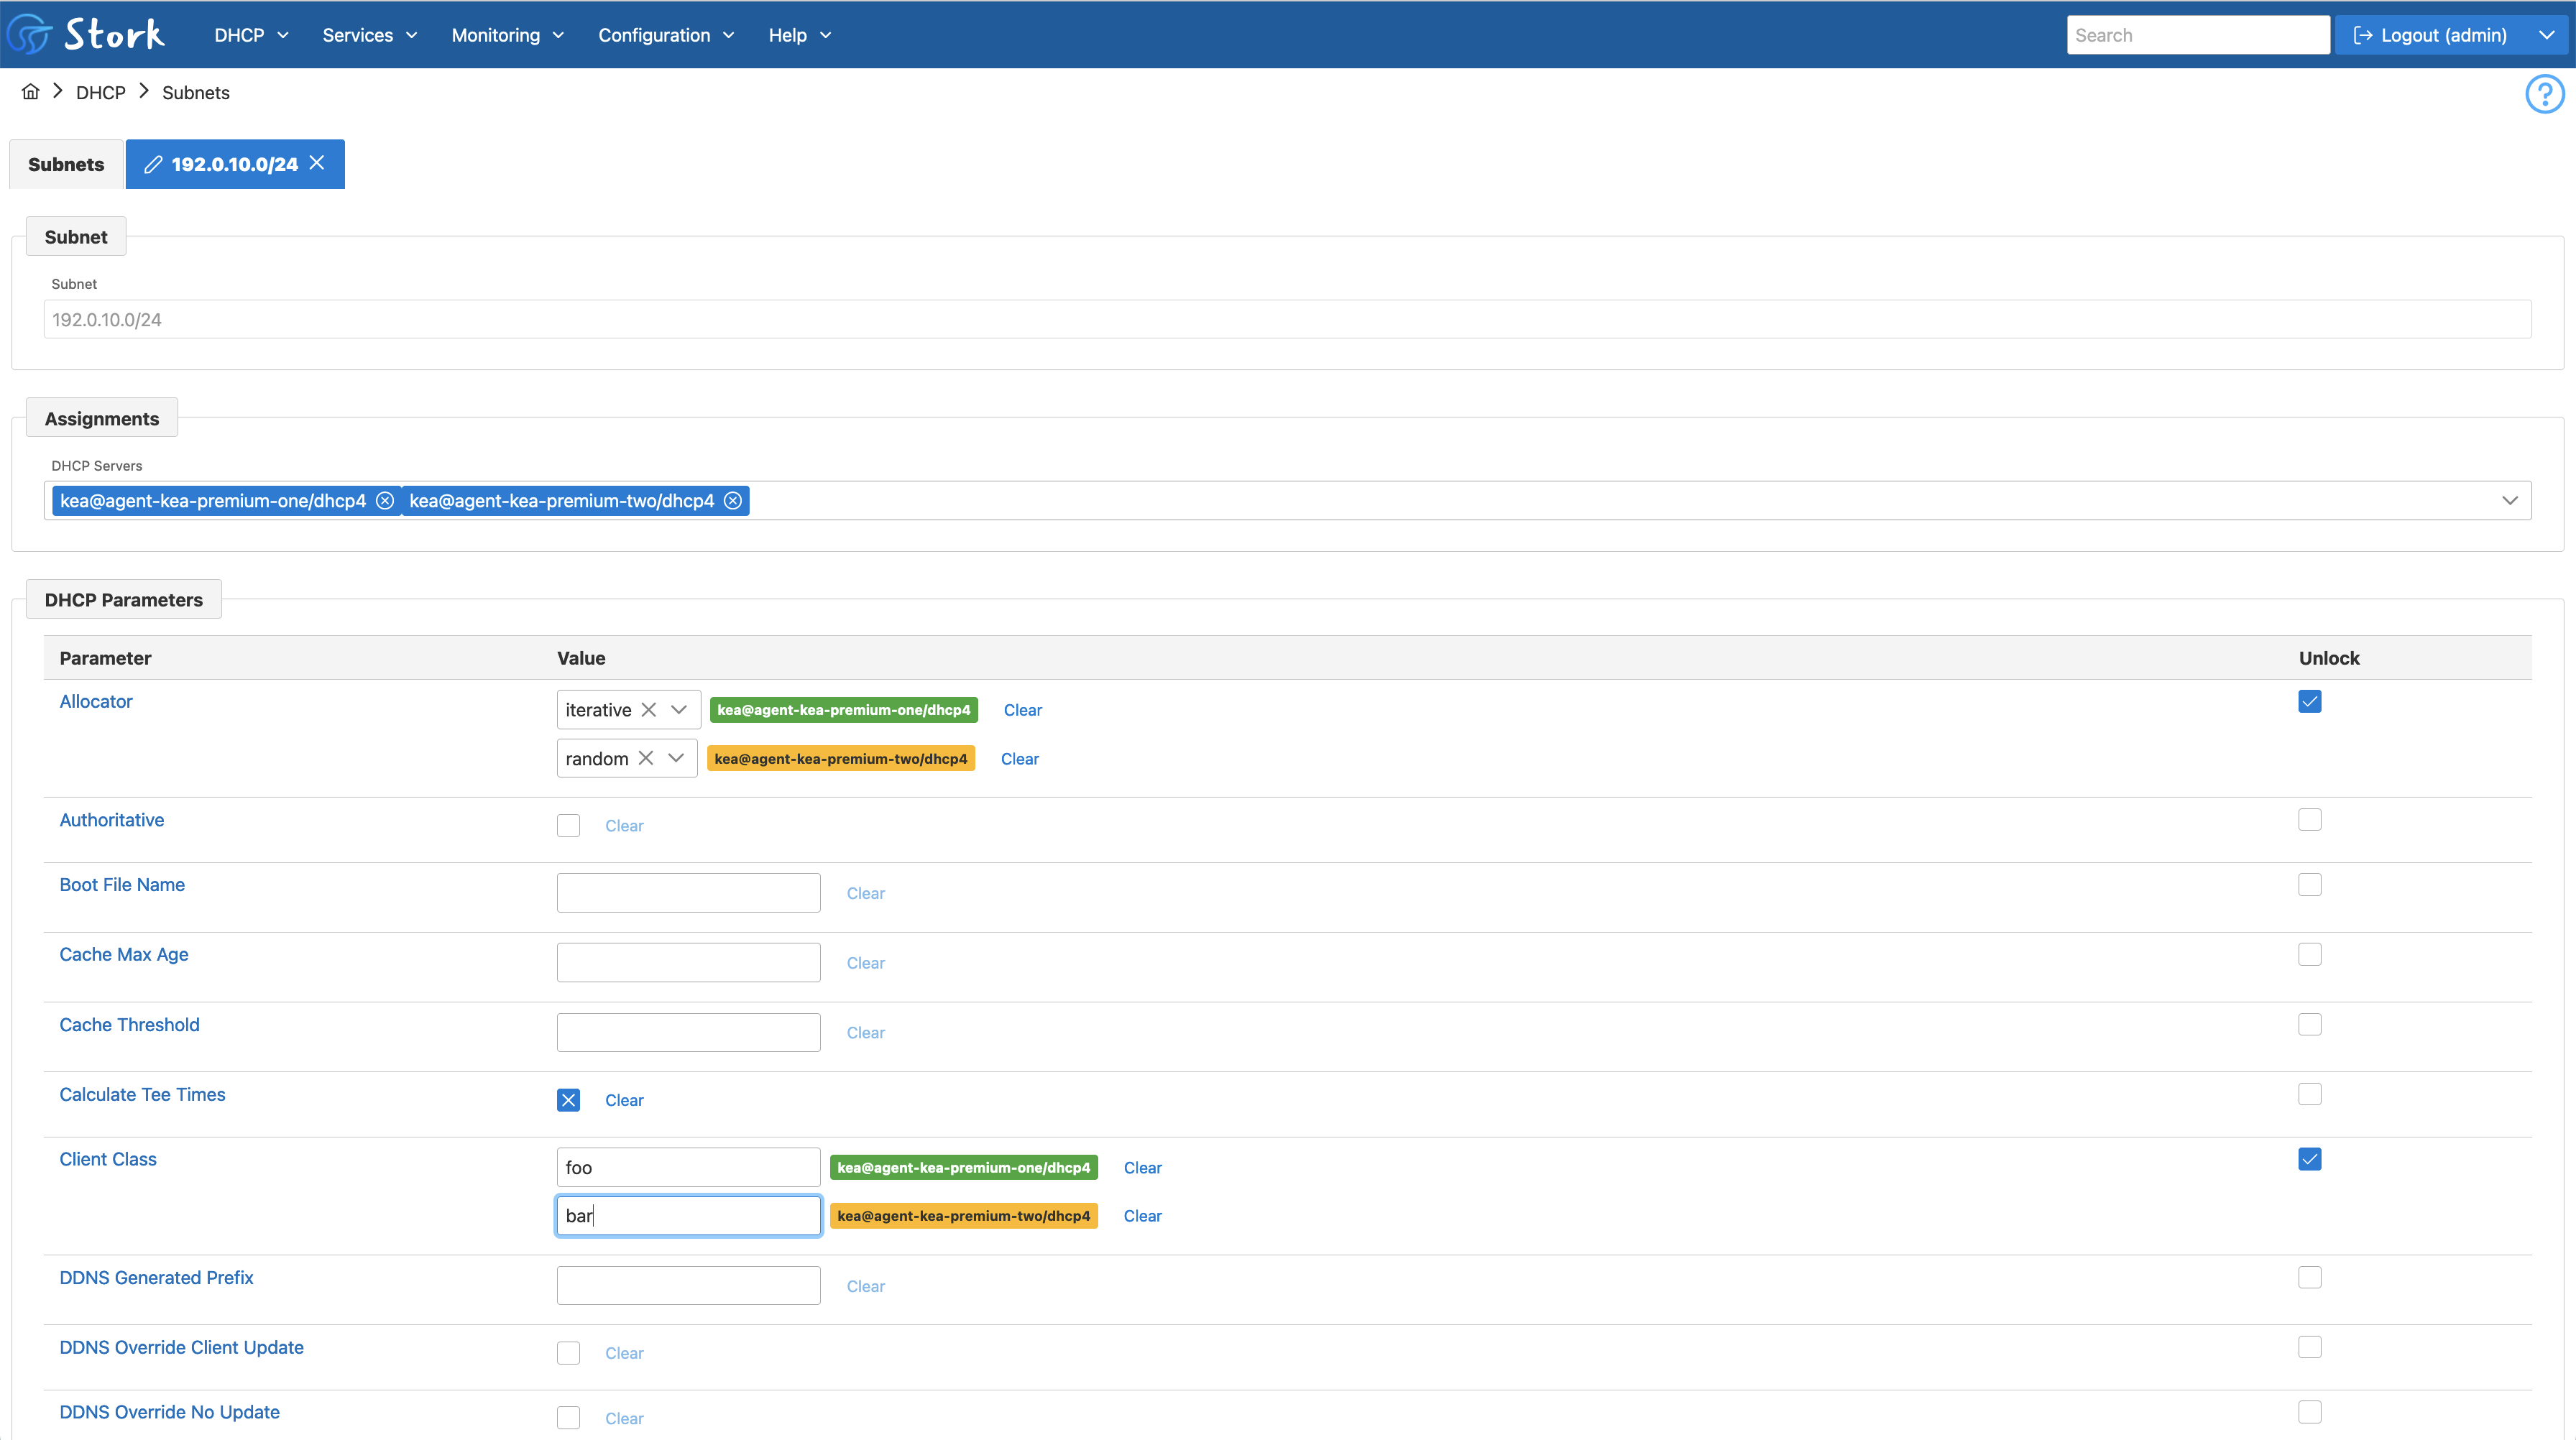Expand the DHCP Servers dropdown arrow
This screenshot has width=2576, height=1440.
pos(2510,501)
